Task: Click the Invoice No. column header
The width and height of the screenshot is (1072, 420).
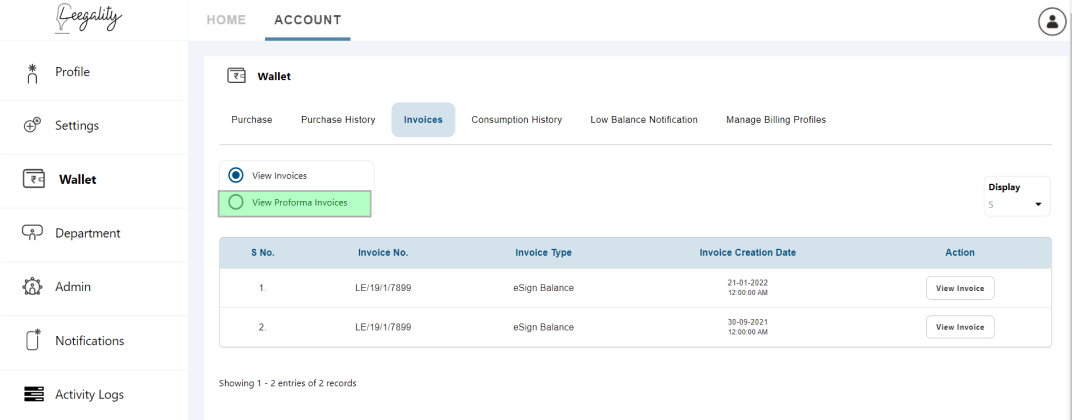Action: [x=383, y=252]
